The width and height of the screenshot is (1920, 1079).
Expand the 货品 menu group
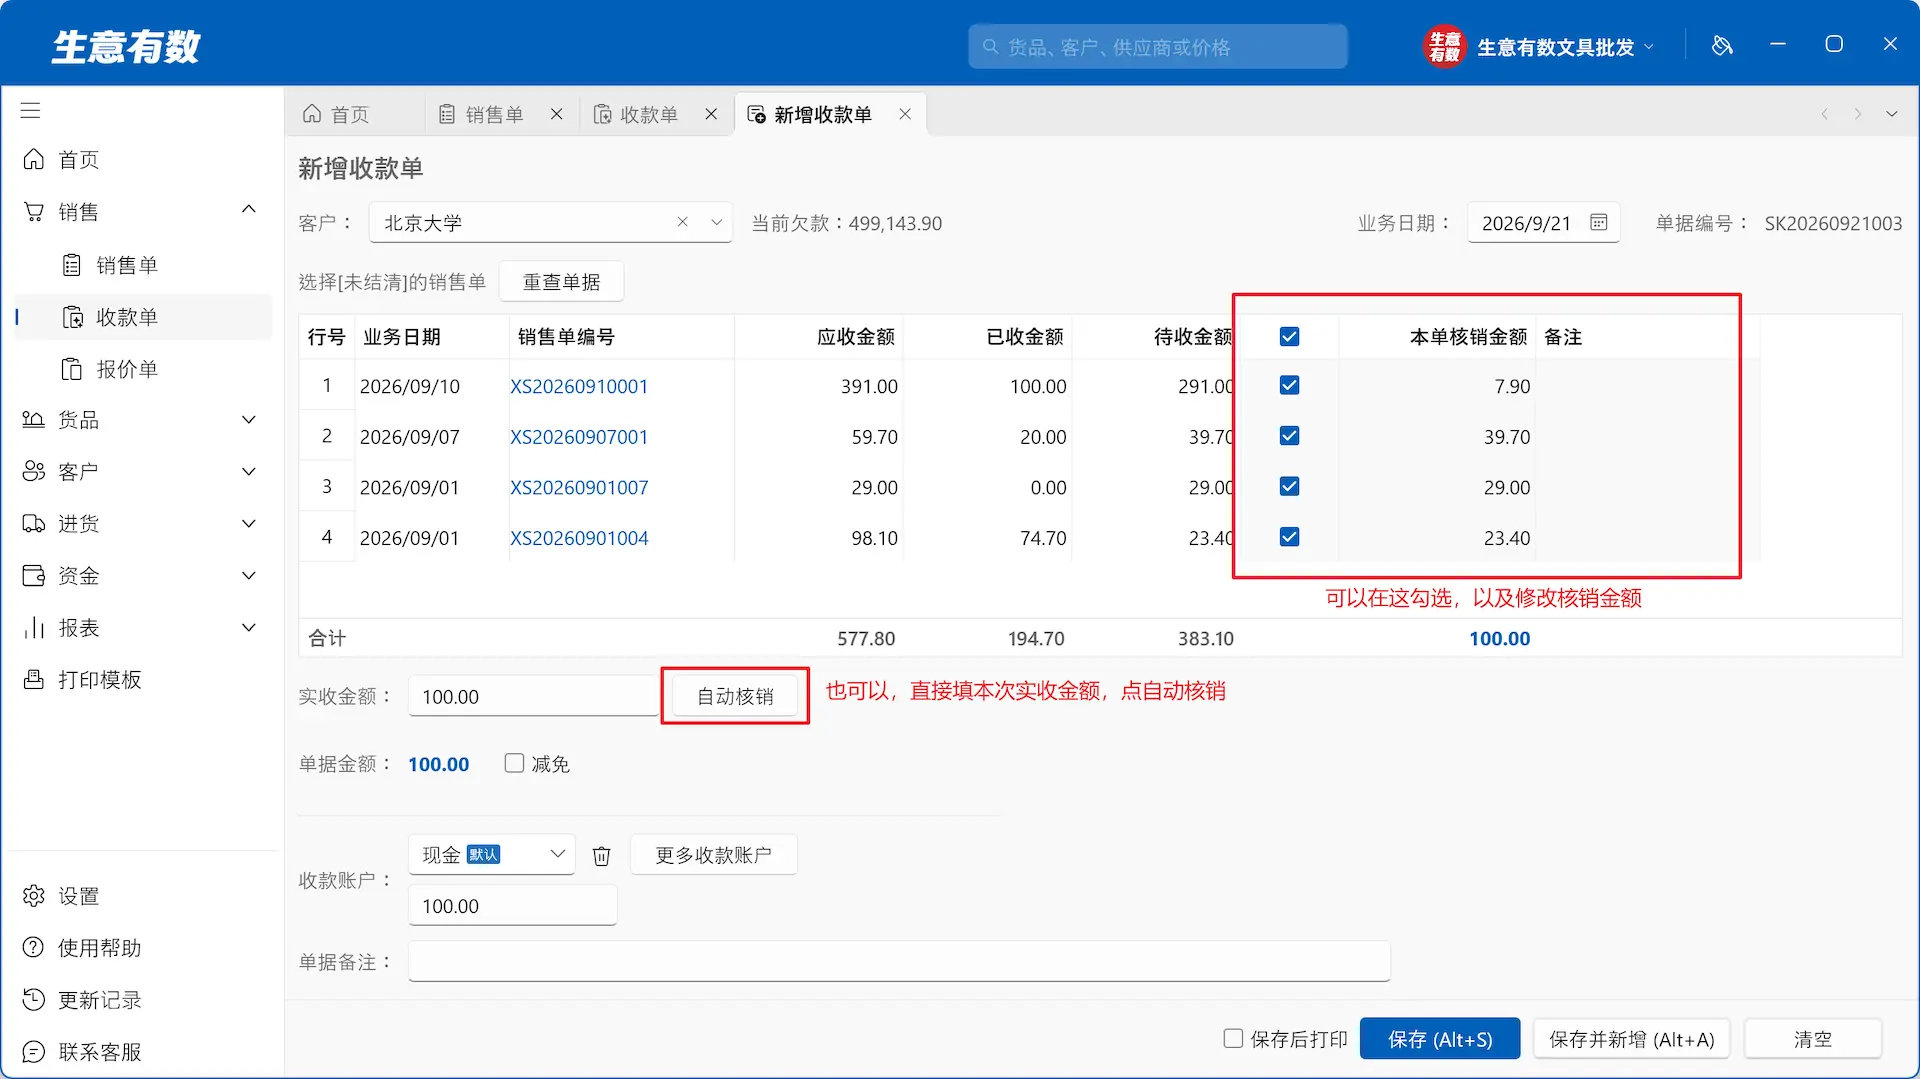click(249, 420)
